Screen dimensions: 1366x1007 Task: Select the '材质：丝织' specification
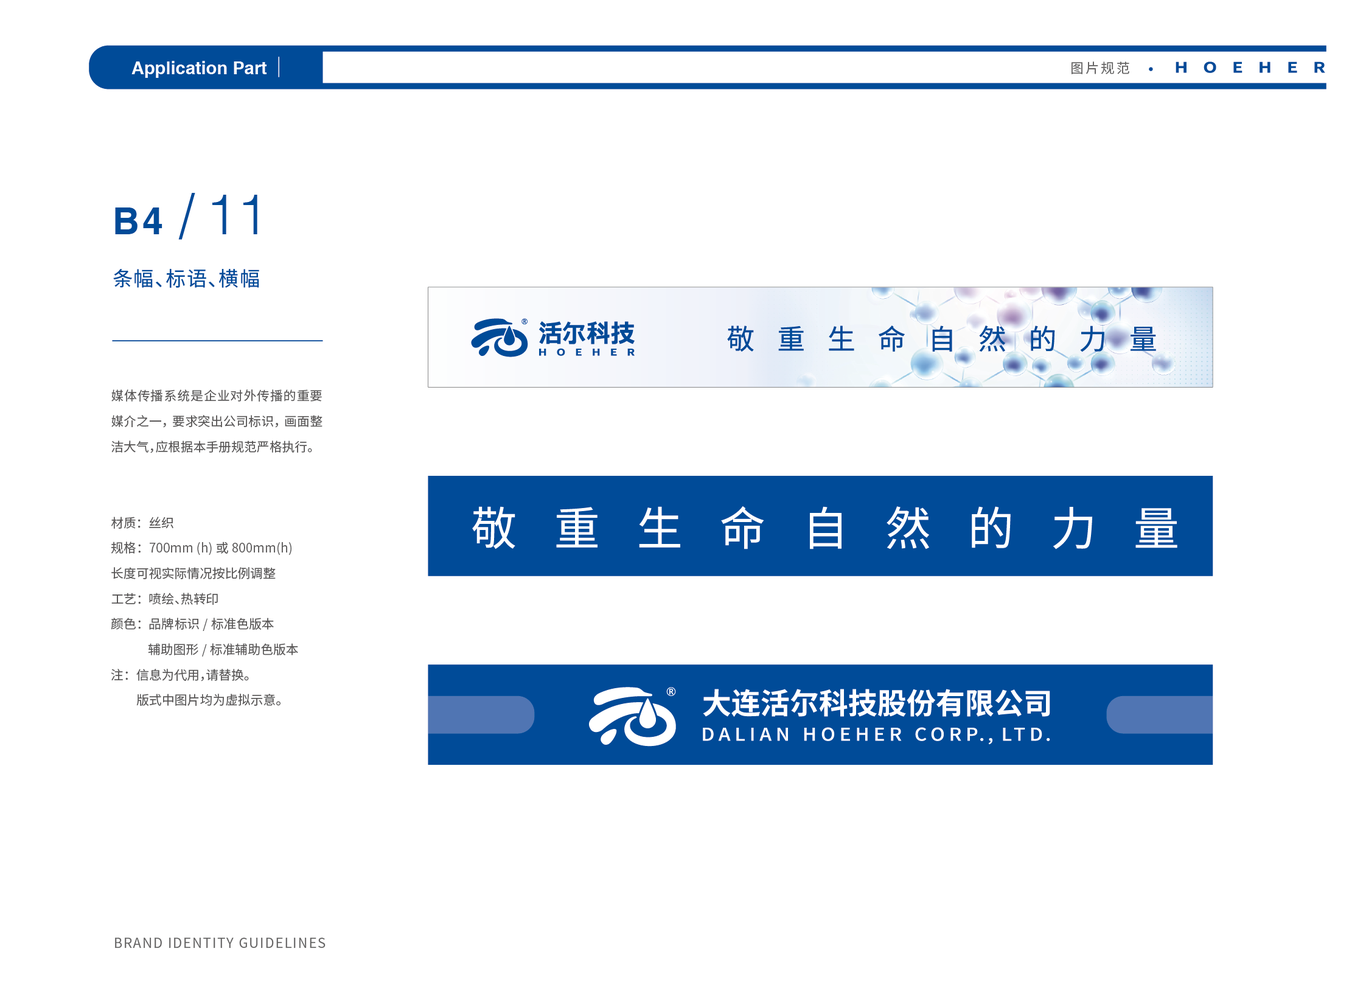click(x=142, y=523)
